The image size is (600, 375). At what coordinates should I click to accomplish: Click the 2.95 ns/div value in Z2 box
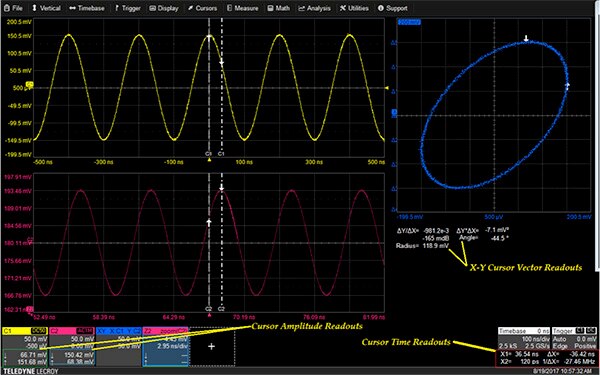pyautogui.click(x=173, y=346)
